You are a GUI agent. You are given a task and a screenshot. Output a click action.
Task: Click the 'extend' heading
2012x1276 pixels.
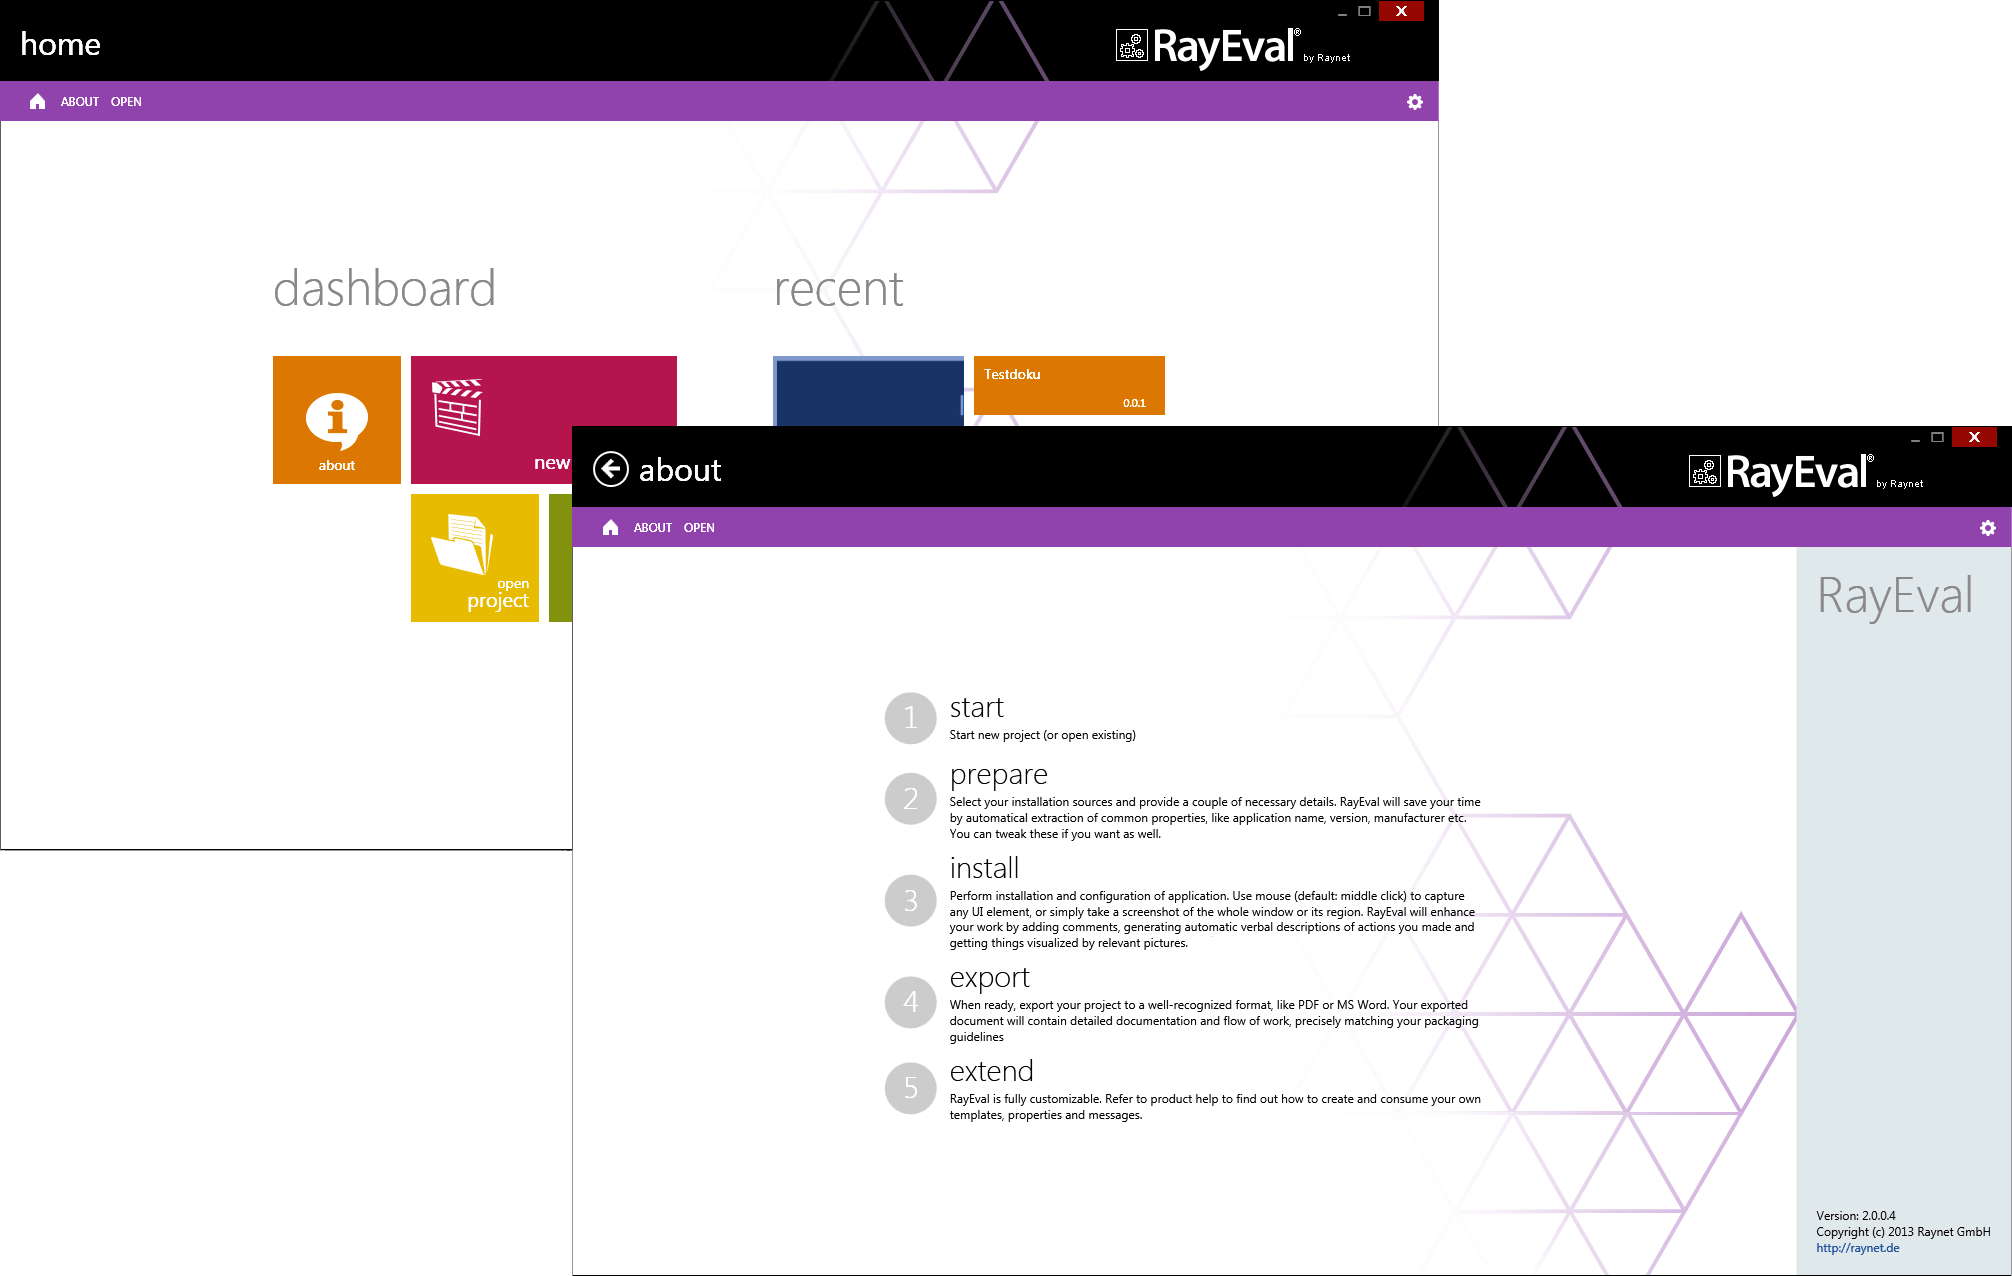991,1071
